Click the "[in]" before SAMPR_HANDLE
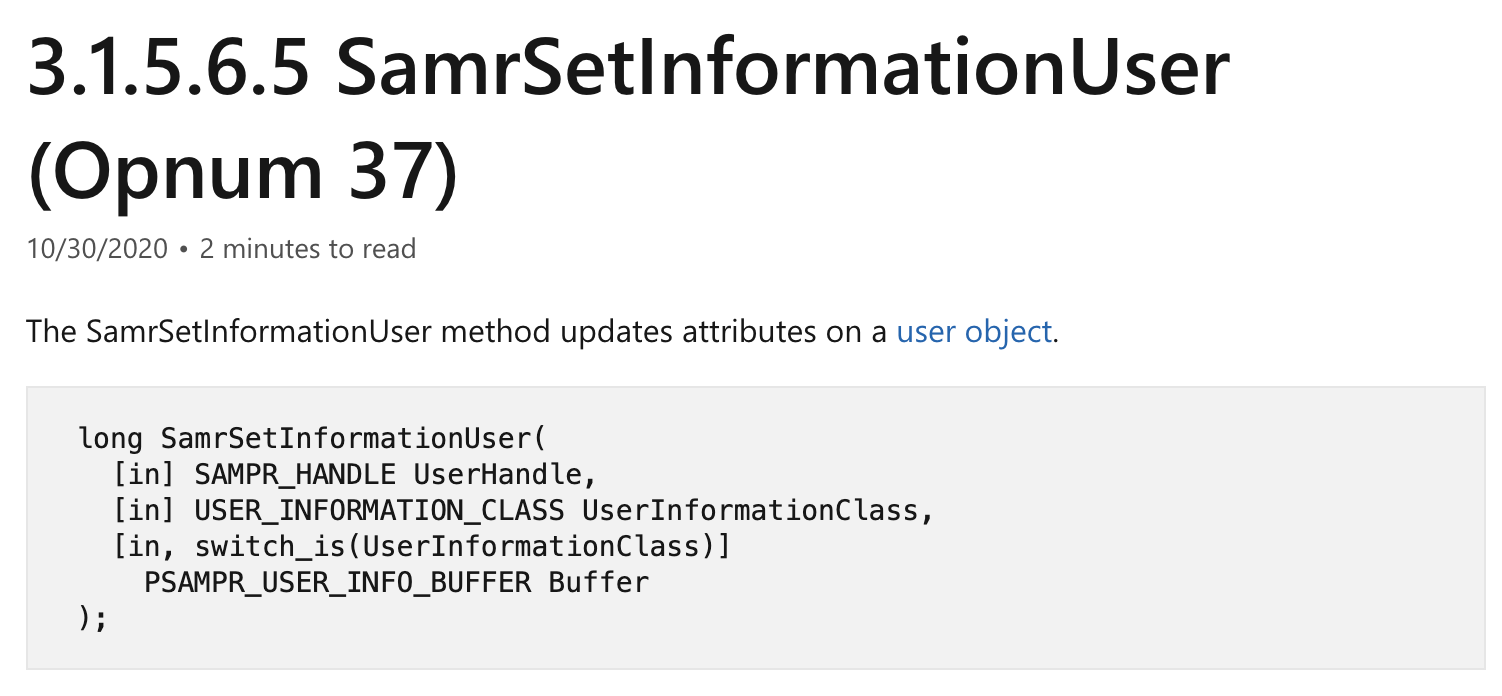1502x696 pixels. pyautogui.click(x=146, y=474)
